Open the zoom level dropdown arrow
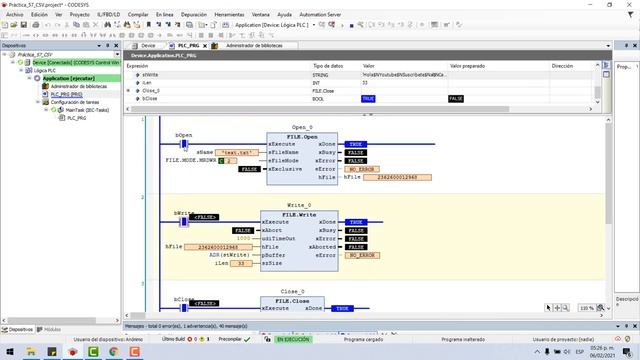This screenshot has width=640, height=360. coord(609,308)
